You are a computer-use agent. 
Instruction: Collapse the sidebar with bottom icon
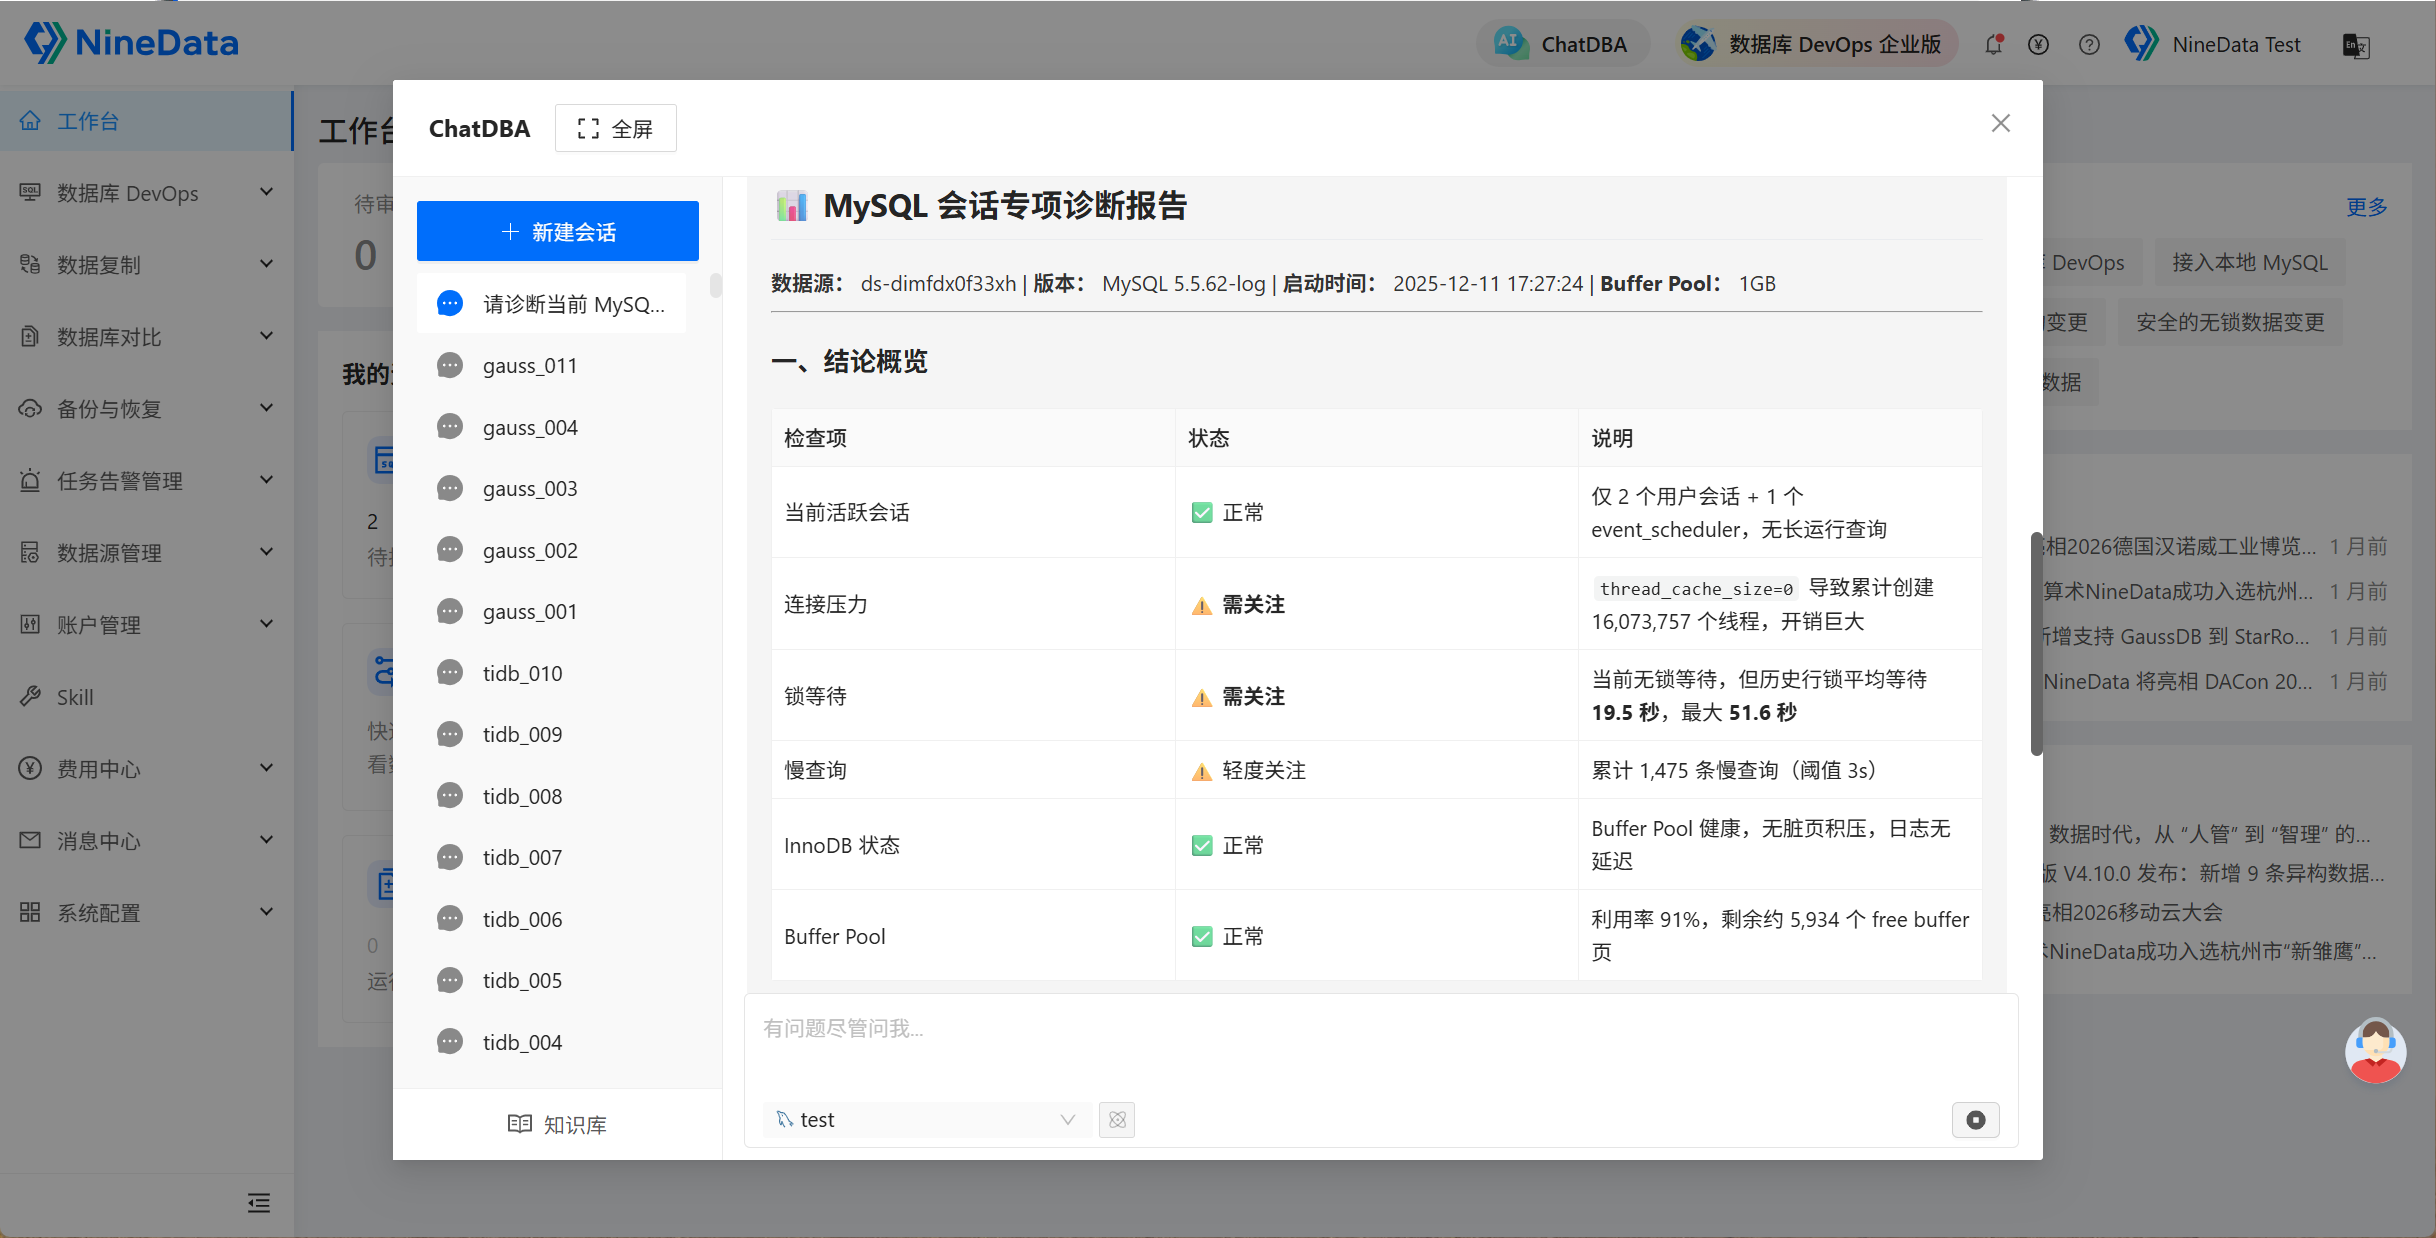259,1203
